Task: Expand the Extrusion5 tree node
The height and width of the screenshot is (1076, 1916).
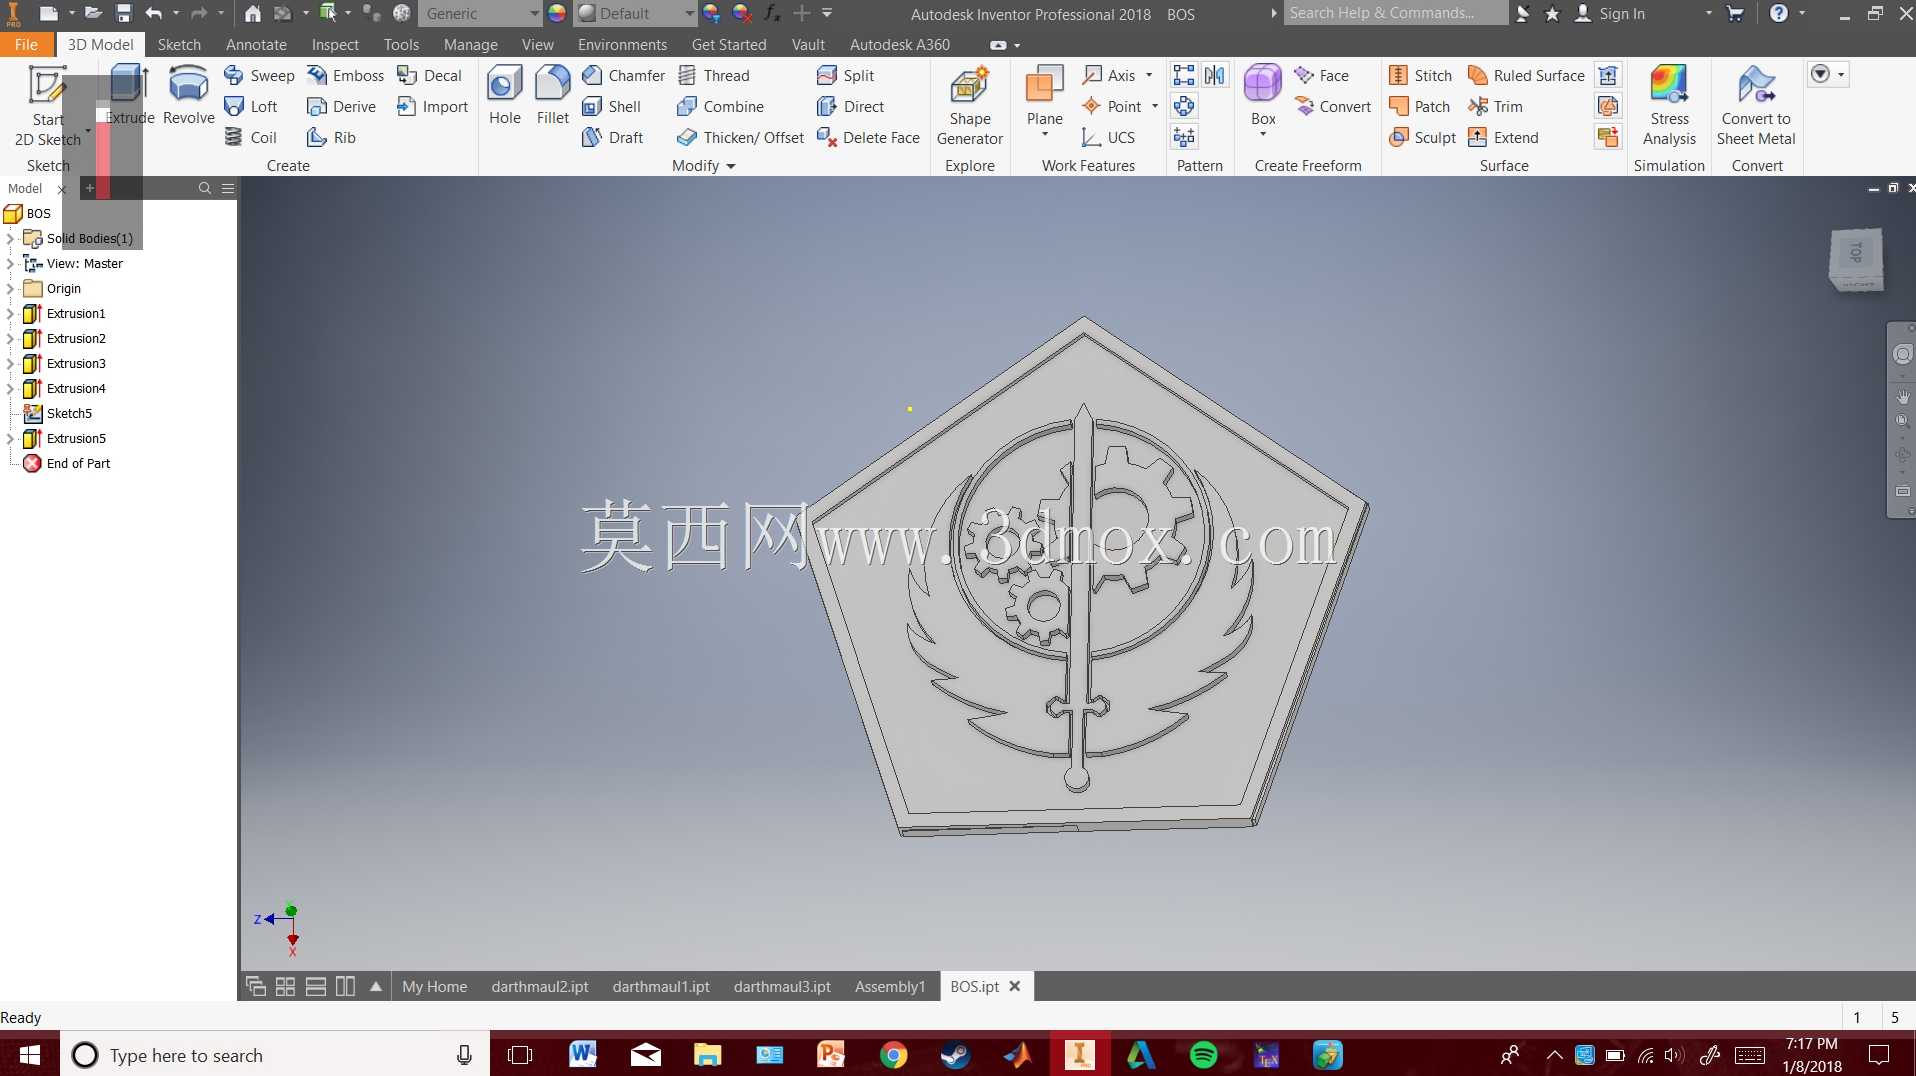Action: (x=10, y=439)
